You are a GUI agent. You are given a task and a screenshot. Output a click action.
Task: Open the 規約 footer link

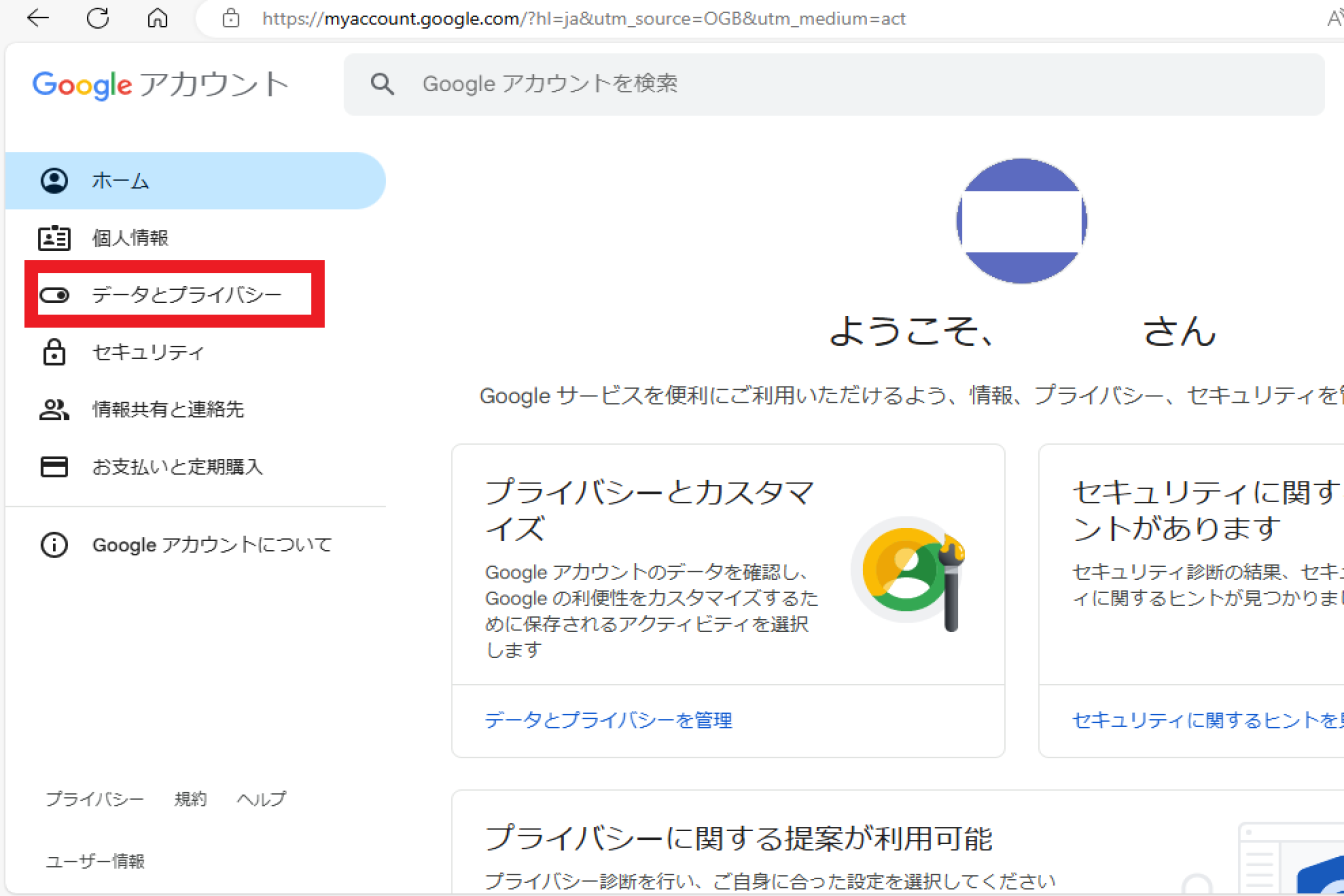tap(190, 799)
